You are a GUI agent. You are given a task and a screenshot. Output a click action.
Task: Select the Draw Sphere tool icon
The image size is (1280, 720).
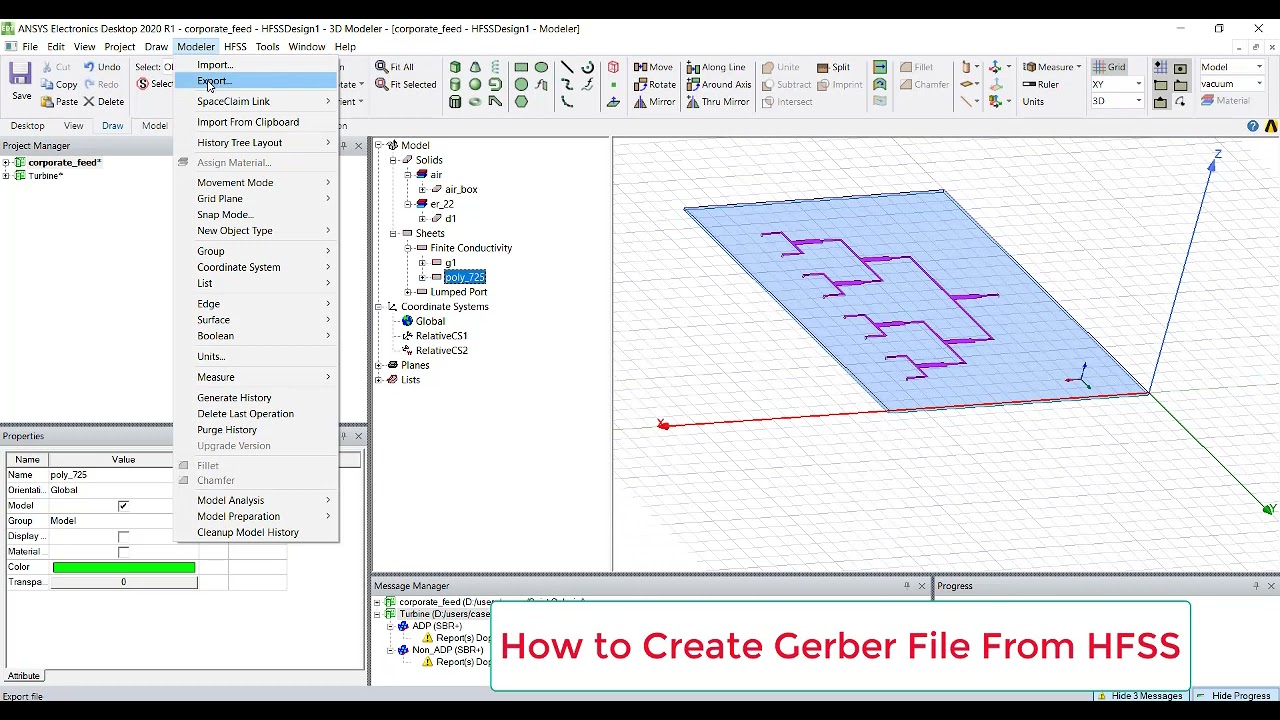coord(475,85)
